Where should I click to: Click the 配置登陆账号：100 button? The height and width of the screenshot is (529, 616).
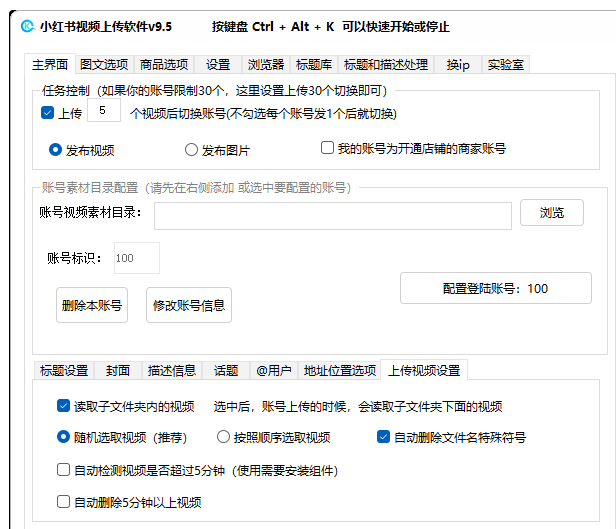495,288
